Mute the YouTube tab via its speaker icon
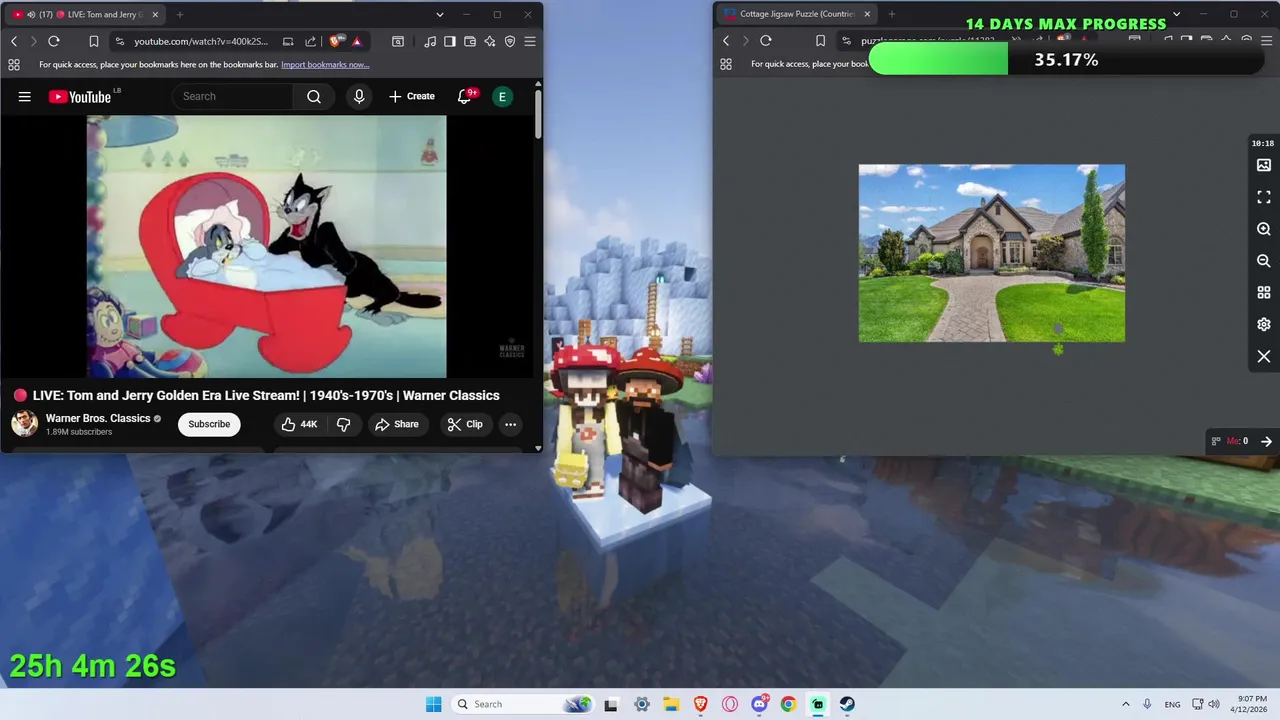The image size is (1280, 720). point(32,14)
